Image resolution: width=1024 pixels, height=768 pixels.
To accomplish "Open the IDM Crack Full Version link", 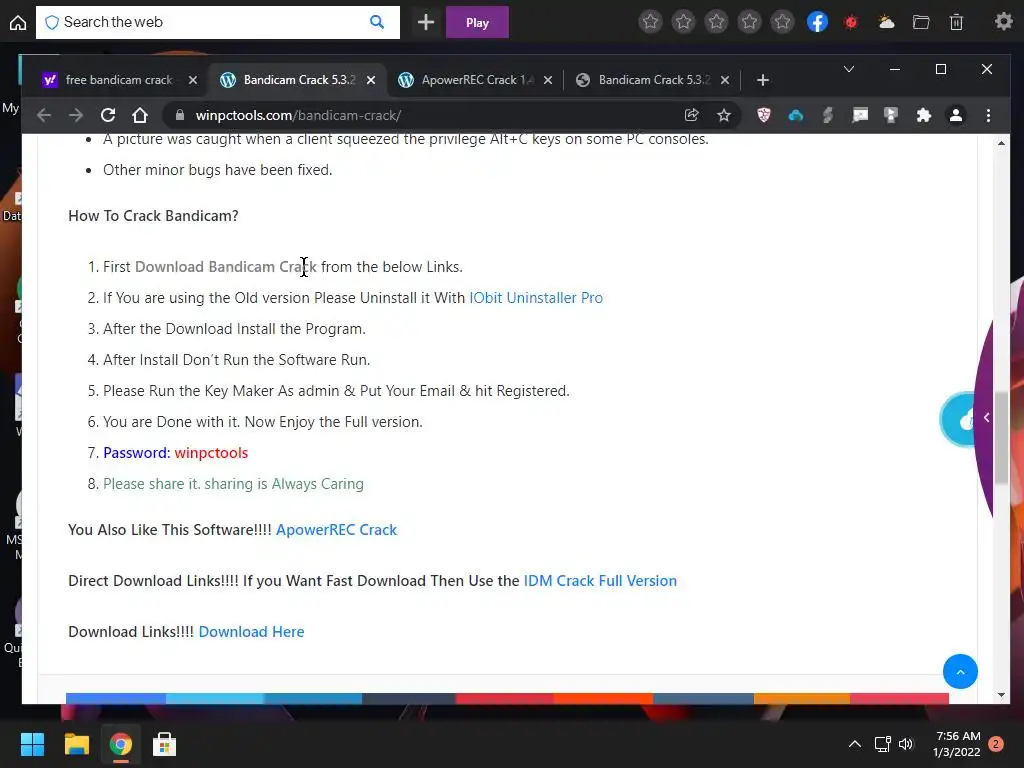I will tap(600, 581).
